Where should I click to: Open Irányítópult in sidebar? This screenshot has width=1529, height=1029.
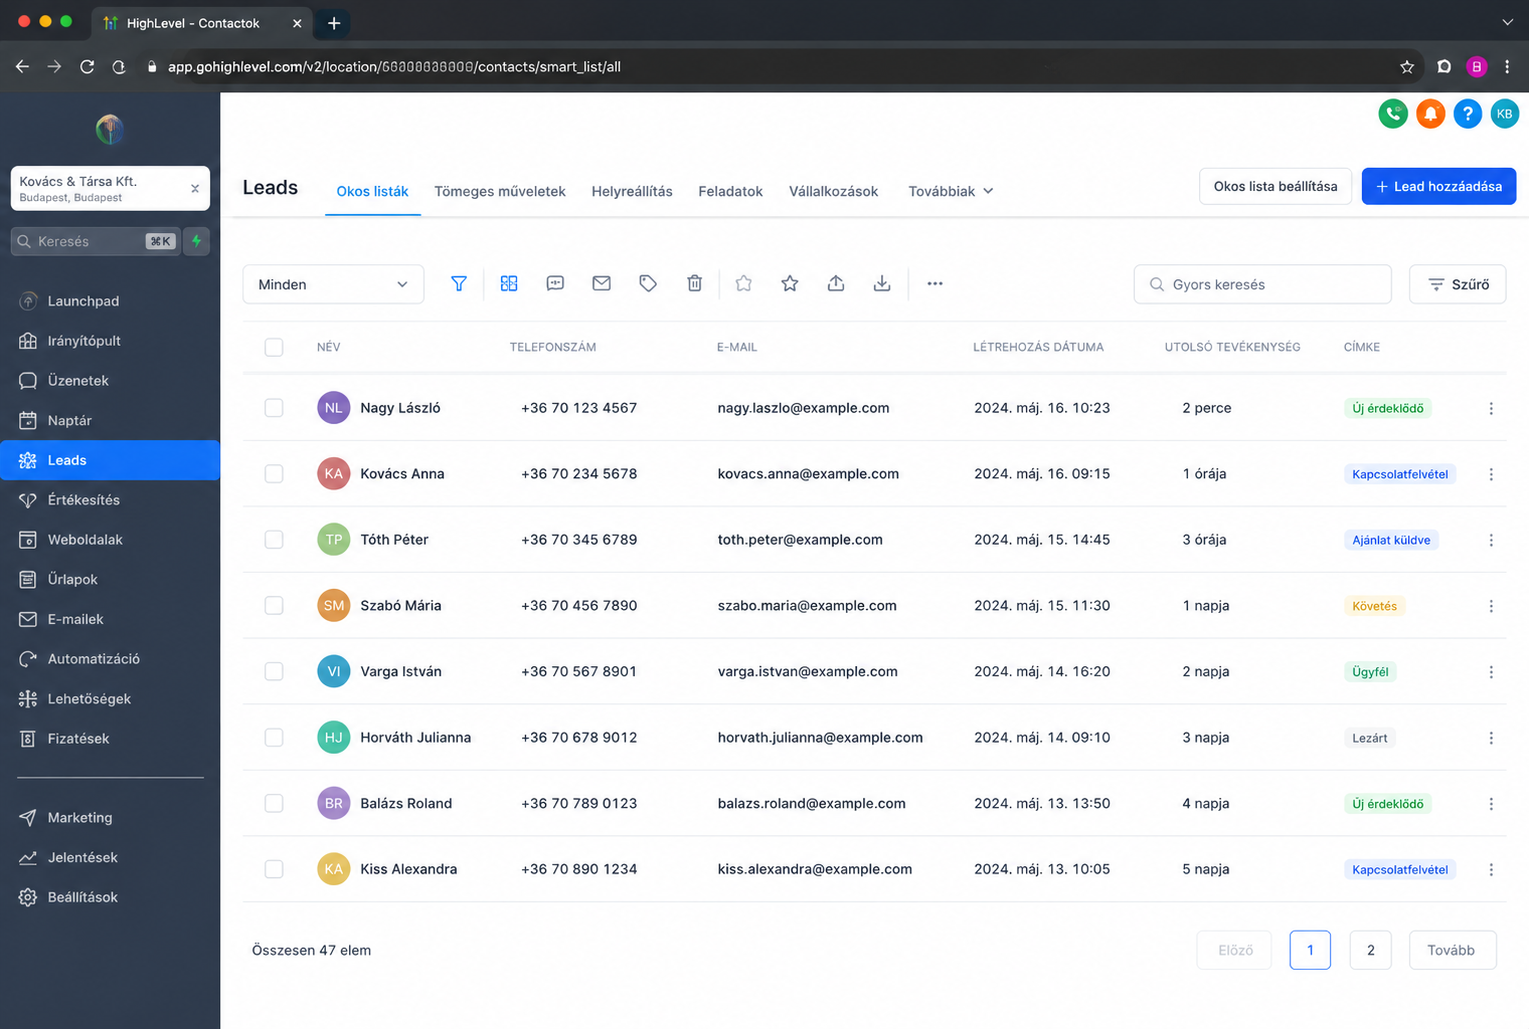coord(110,341)
